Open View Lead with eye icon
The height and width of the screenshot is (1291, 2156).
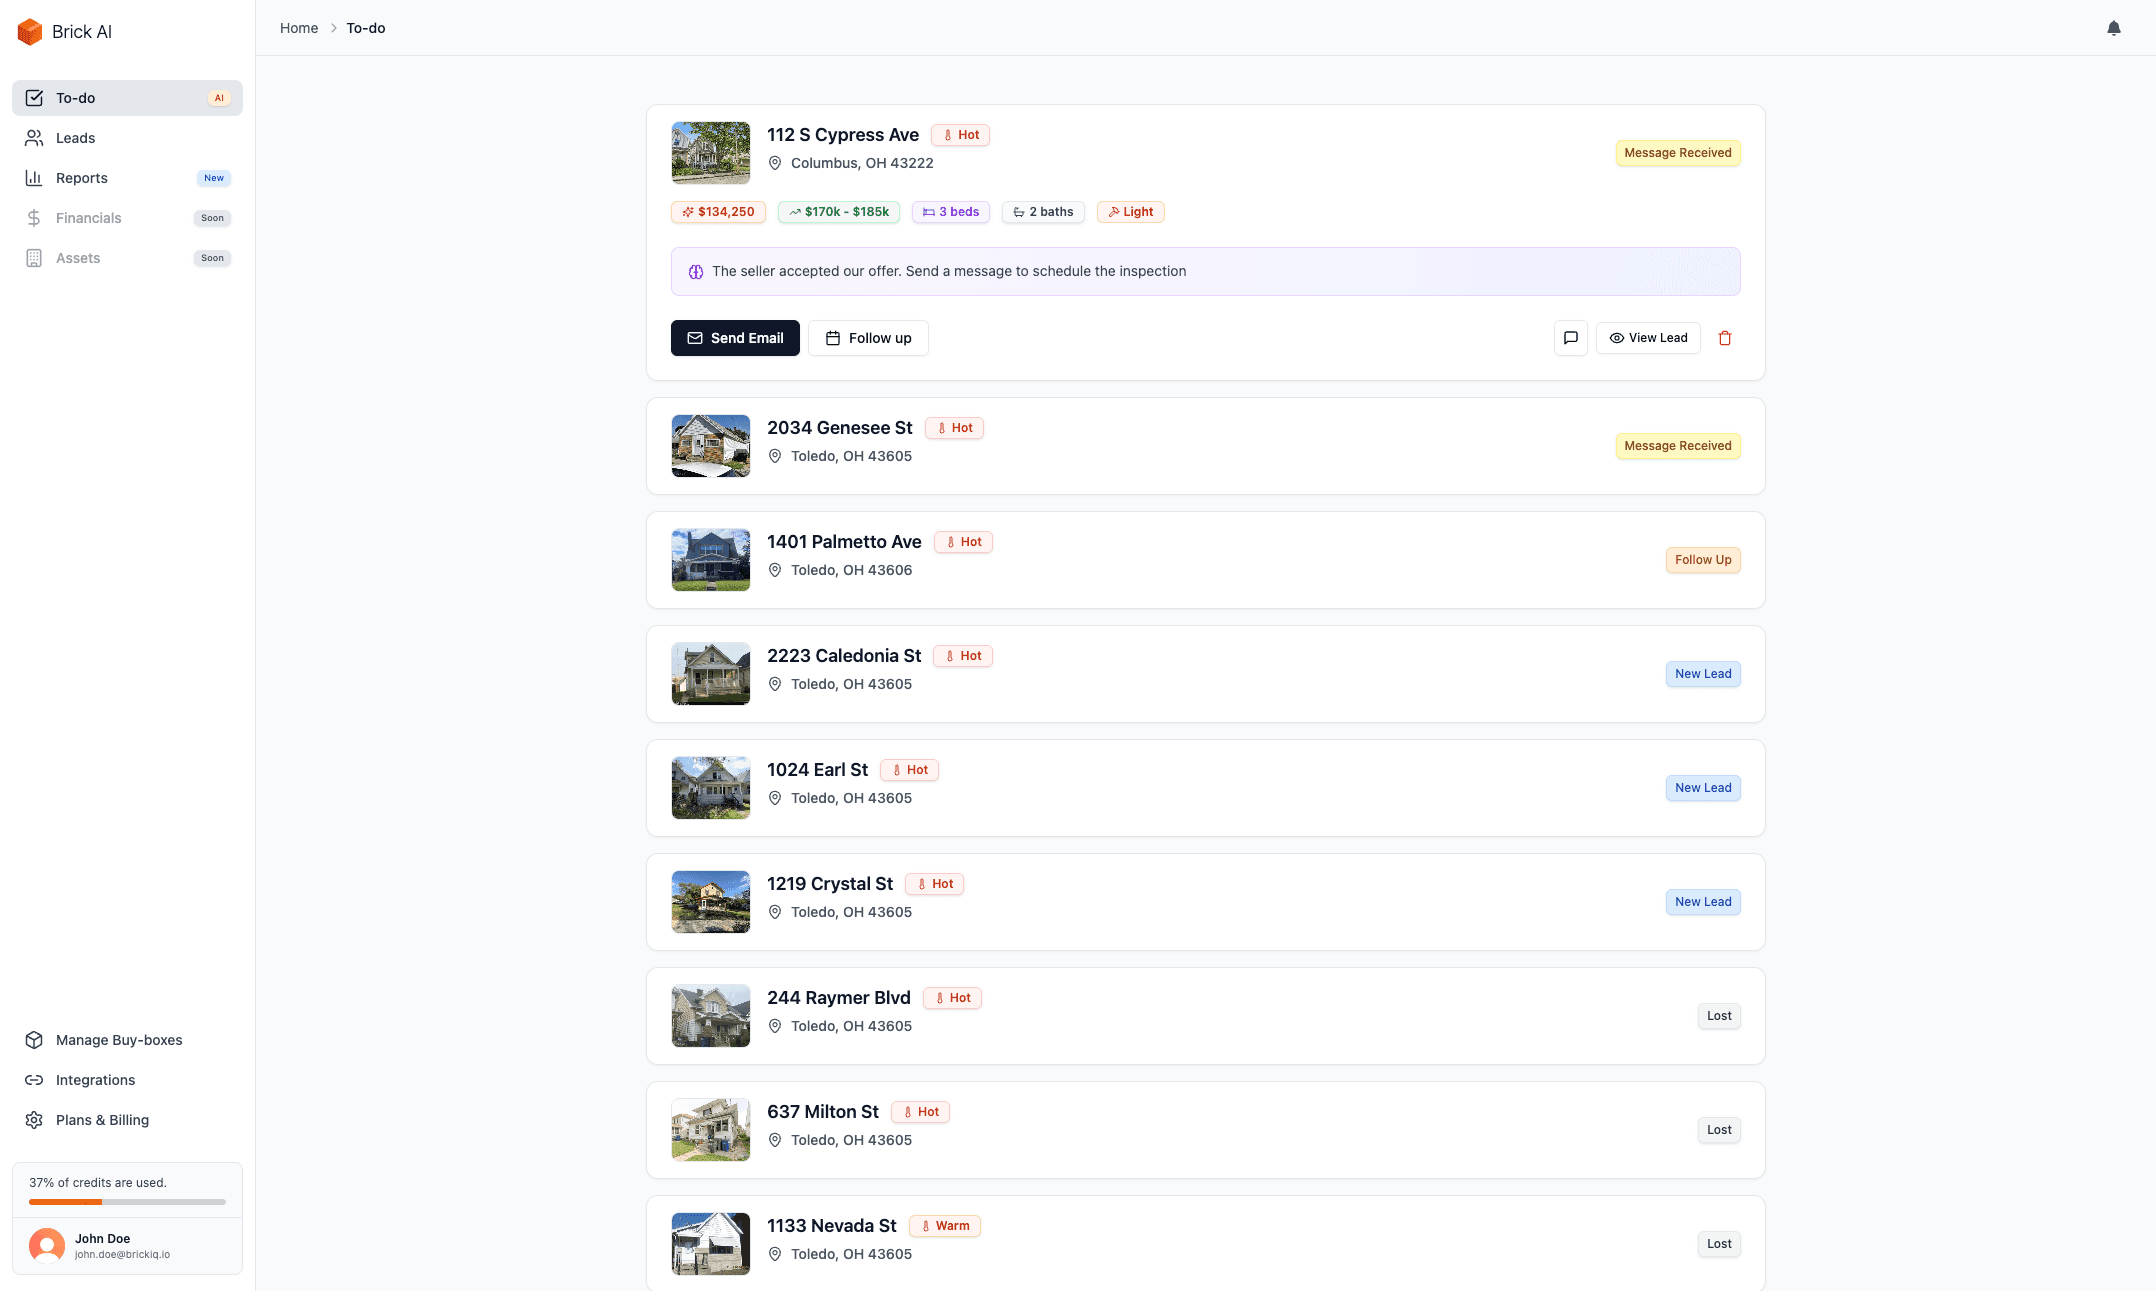tap(1647, 338)
